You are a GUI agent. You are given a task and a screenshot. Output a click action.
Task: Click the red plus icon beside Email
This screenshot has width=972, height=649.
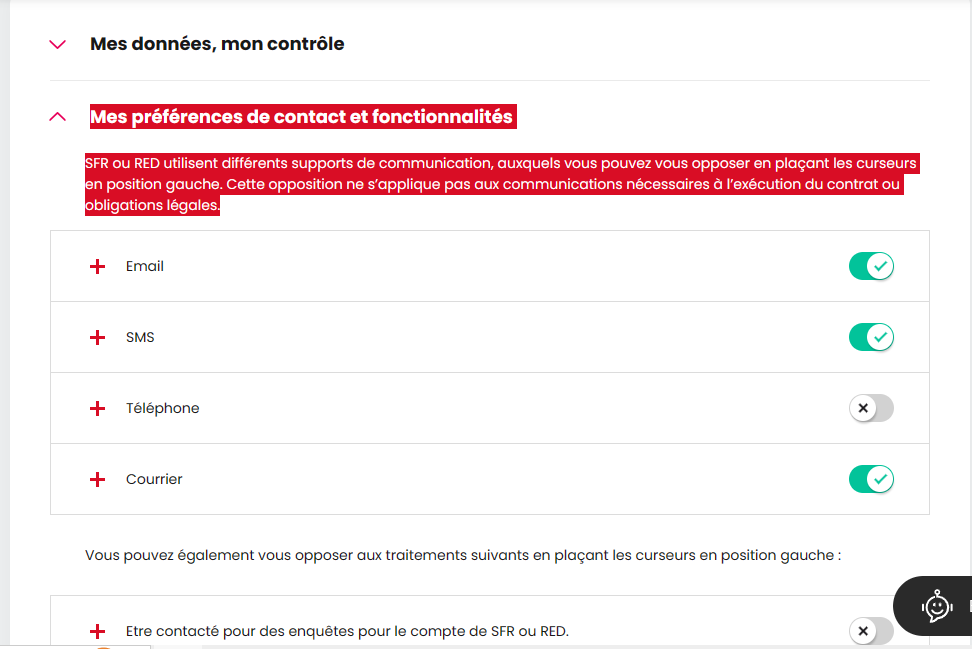97,267
